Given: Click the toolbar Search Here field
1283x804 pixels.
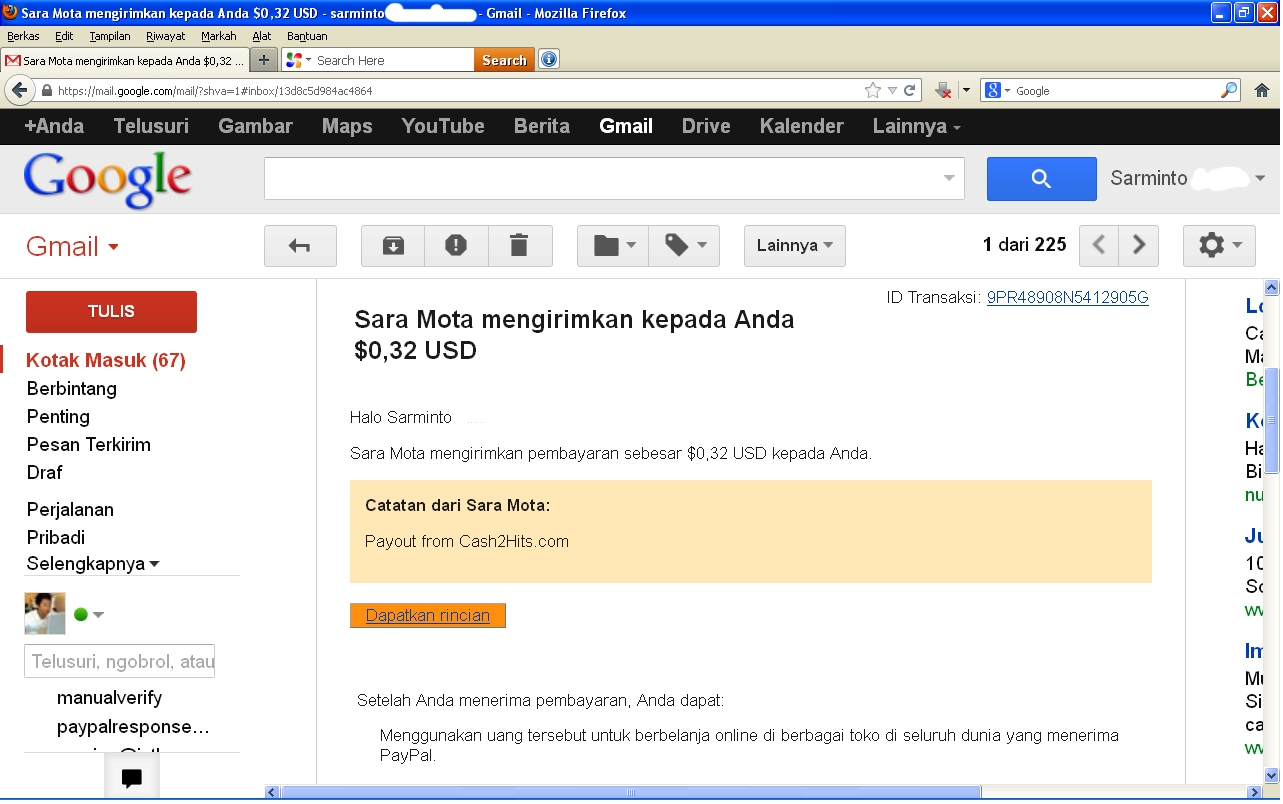Looking at the screenshot, I should click(x=393, y=60).
